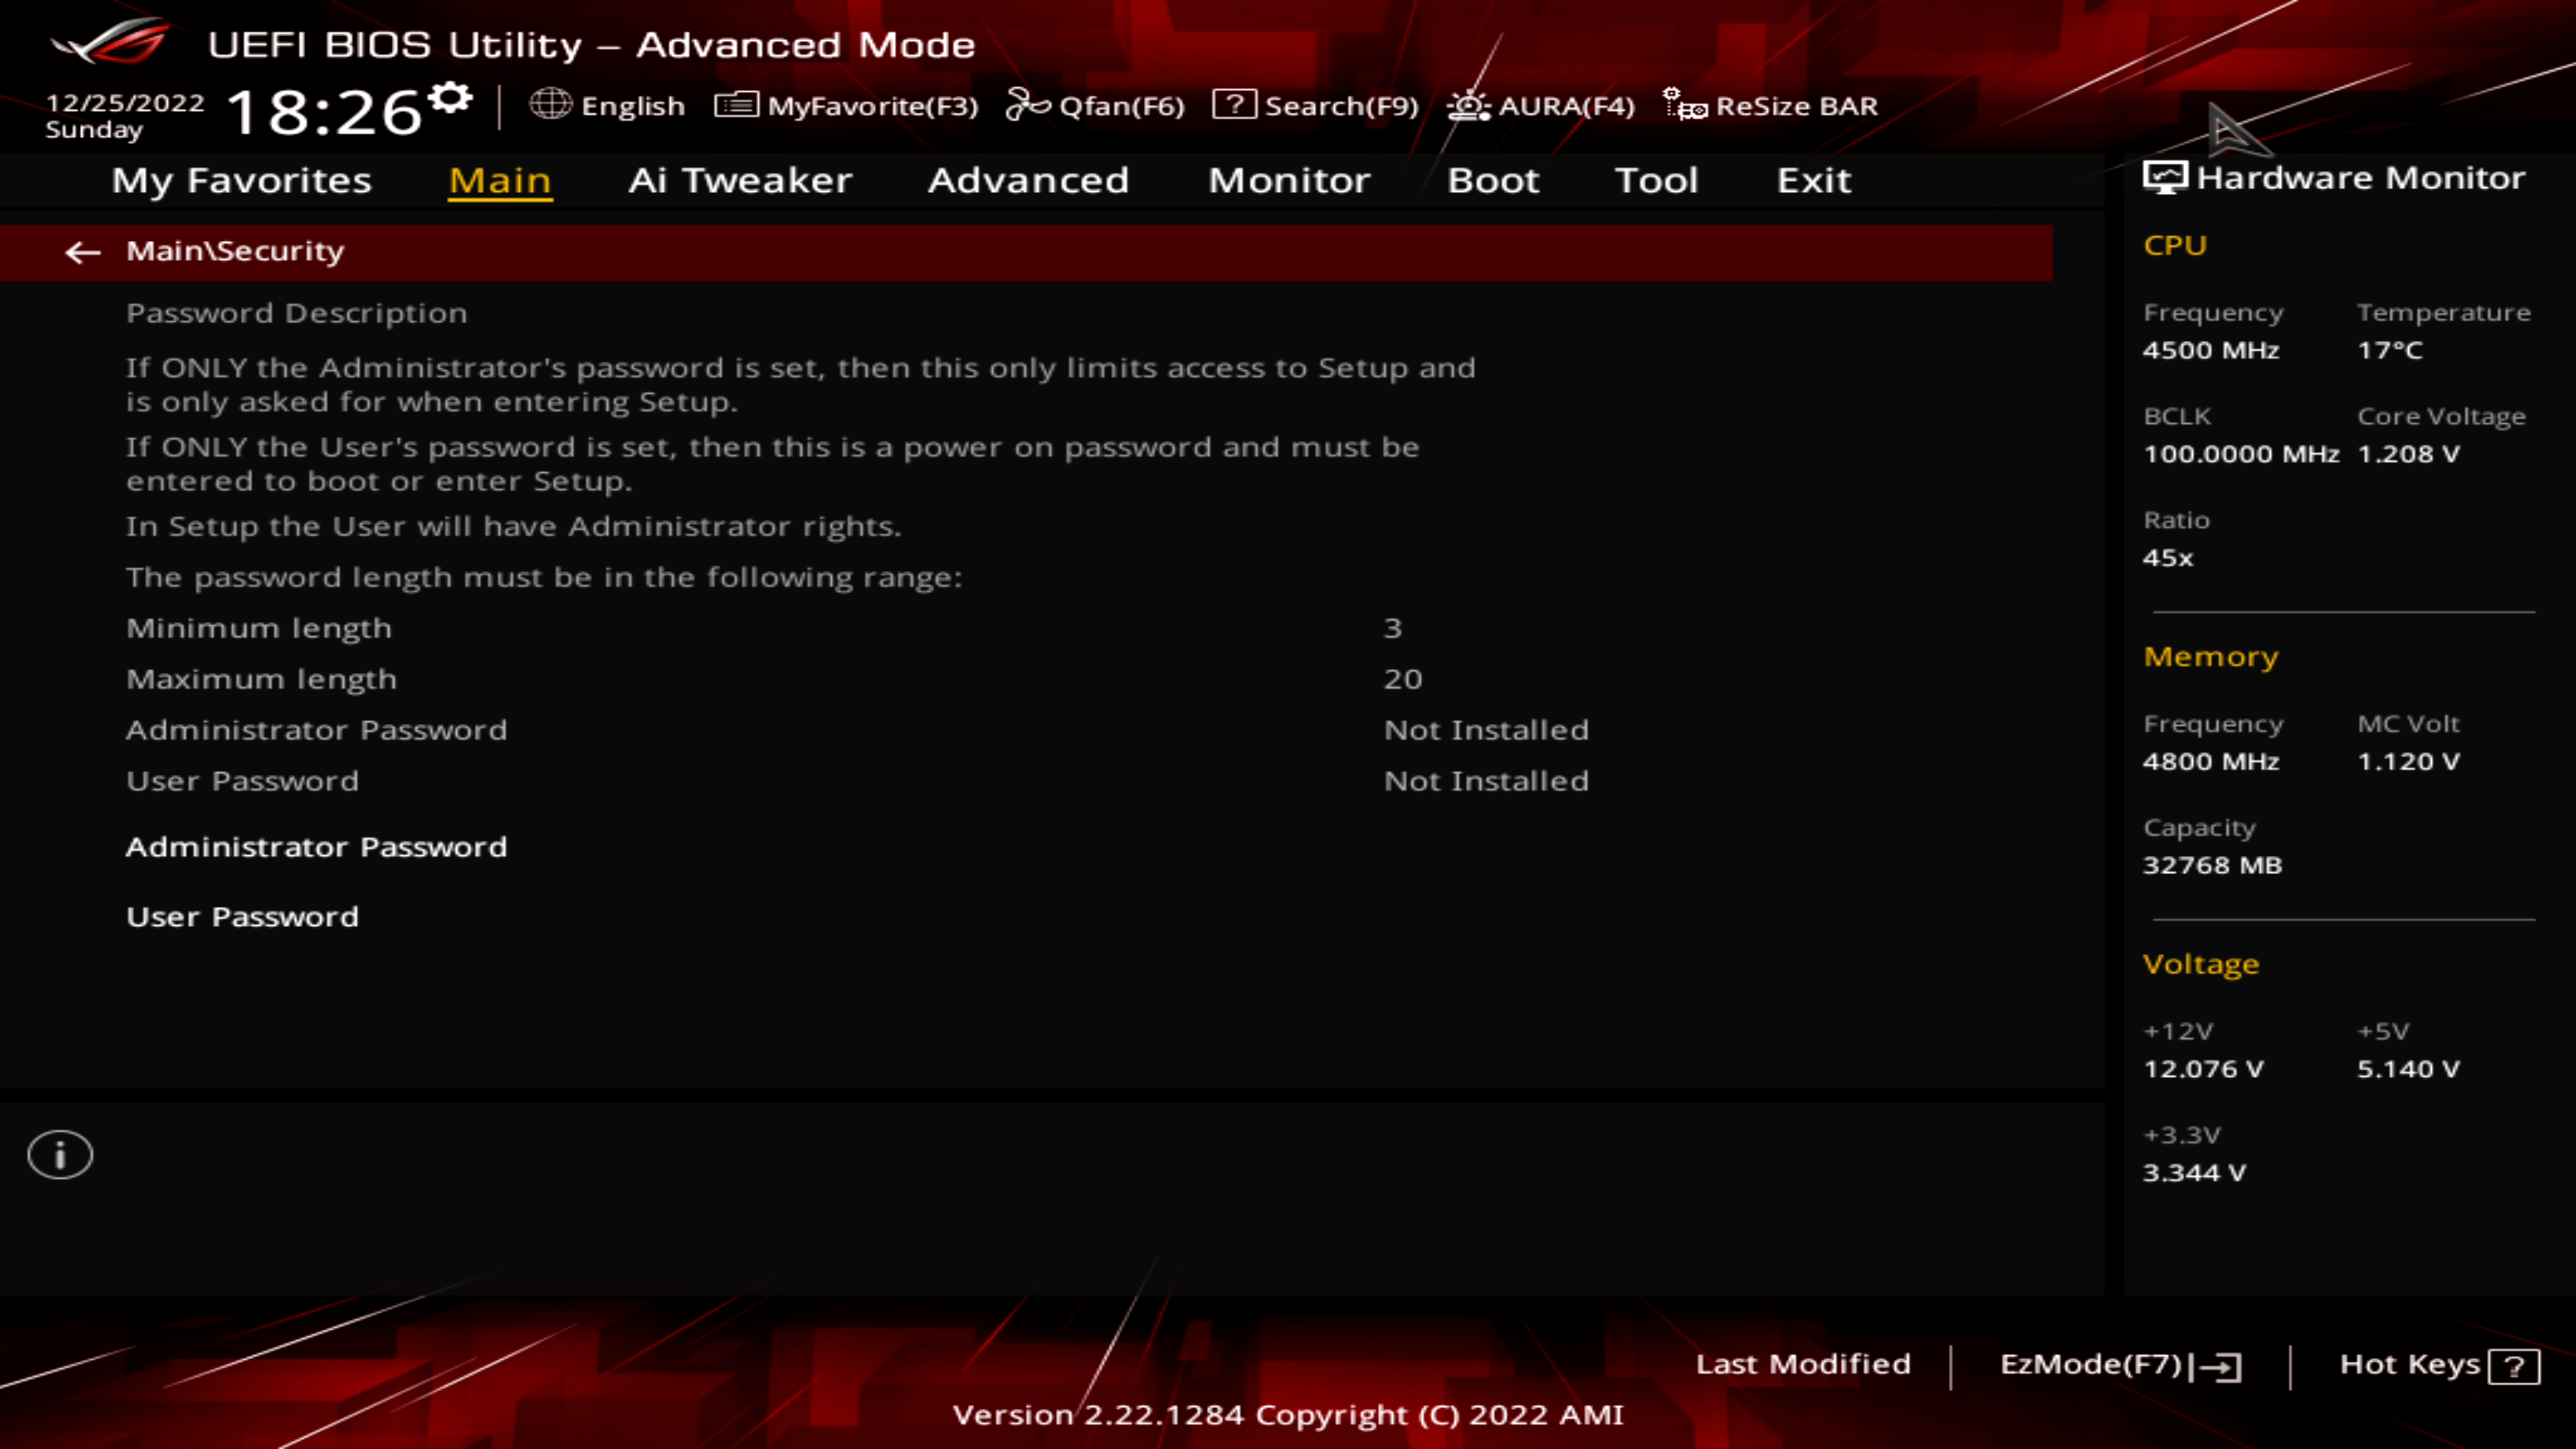This screenshot has width=2576, height=1449.
Task: Switch to the Ai Tweaker tab
Action: (x=739, y=181)
